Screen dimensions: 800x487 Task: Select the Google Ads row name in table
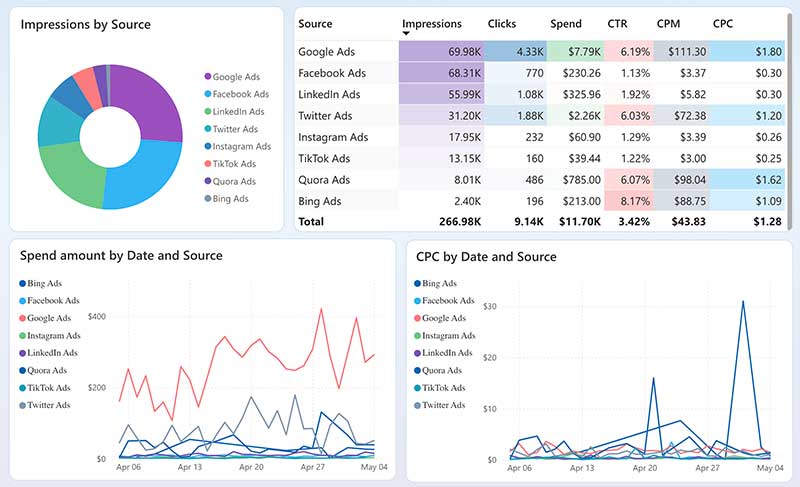[x=327, y=52]
